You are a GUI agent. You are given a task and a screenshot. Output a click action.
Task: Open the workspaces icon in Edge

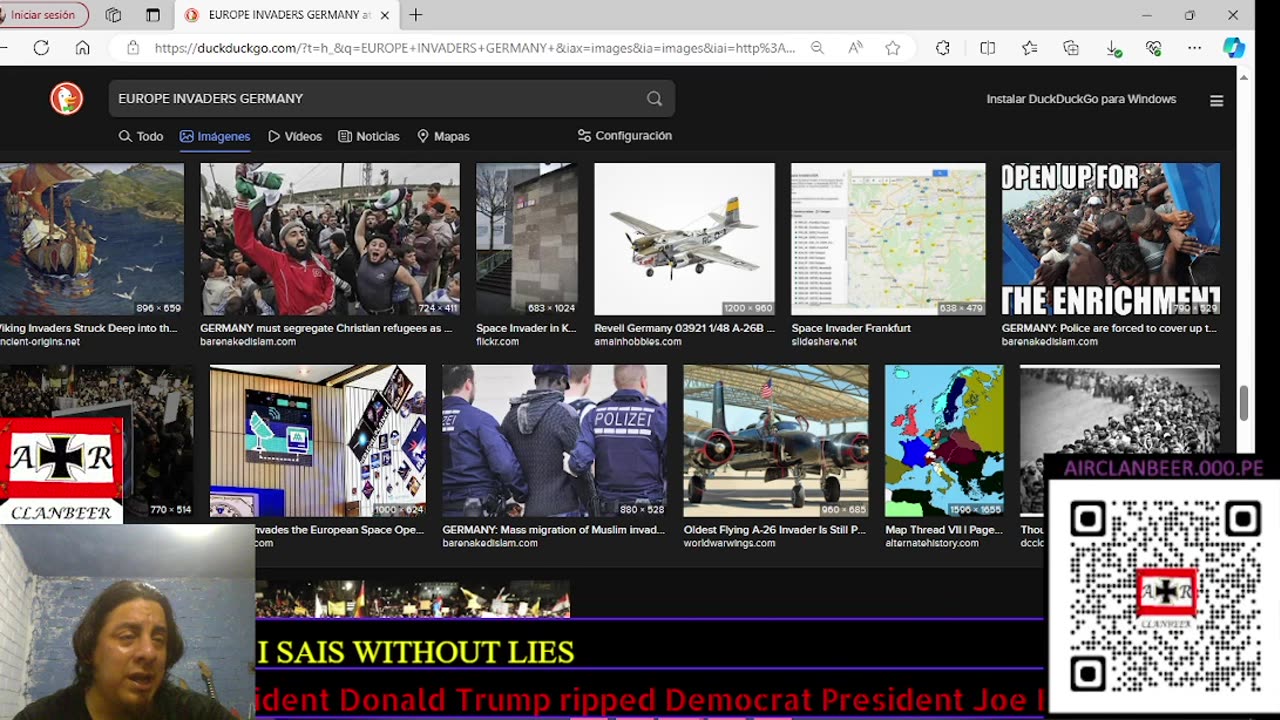[x=113, y=15]
